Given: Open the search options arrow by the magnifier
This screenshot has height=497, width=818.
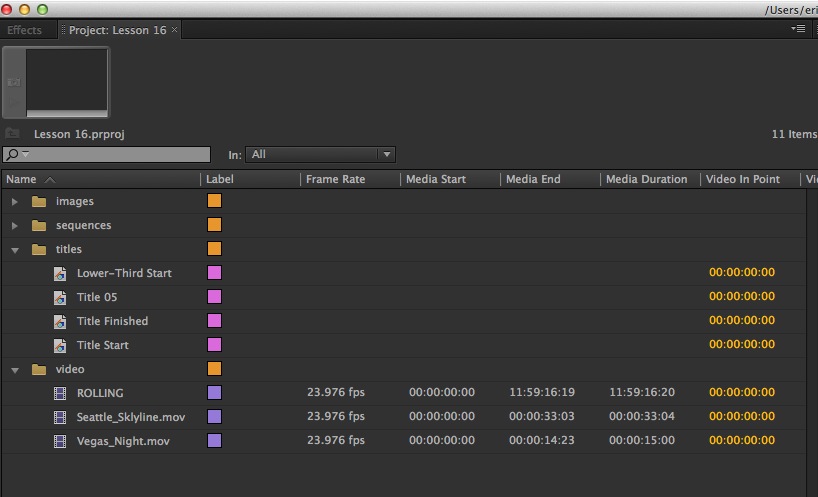Looking at the screenshot, I should (26, 153).
